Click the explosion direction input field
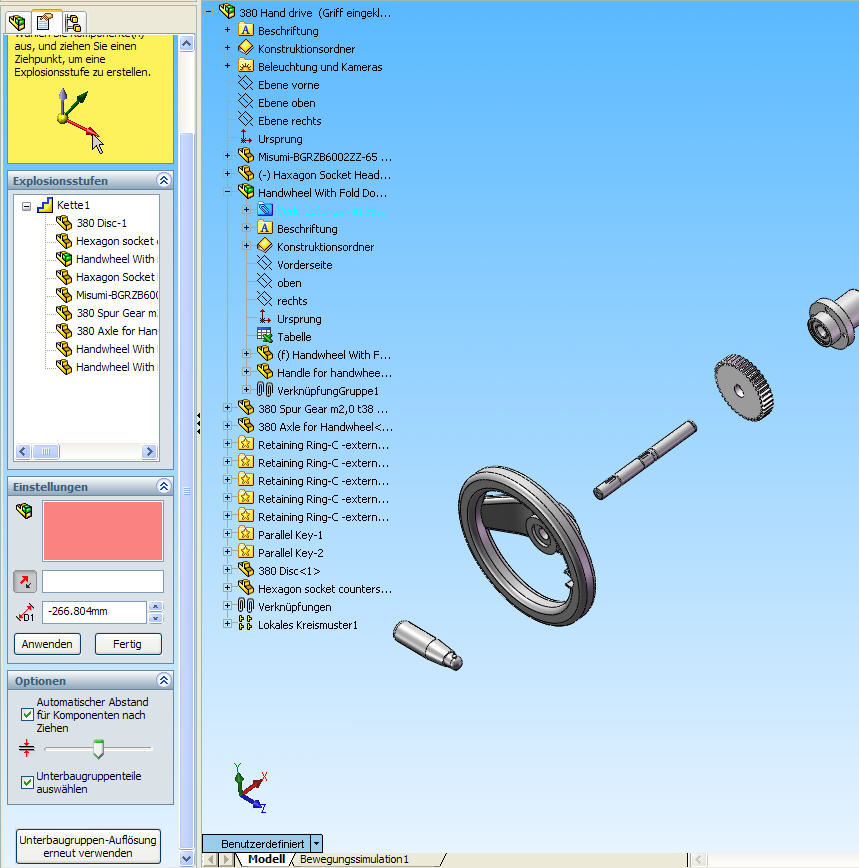The image size is (859, 868). (103, 581)
